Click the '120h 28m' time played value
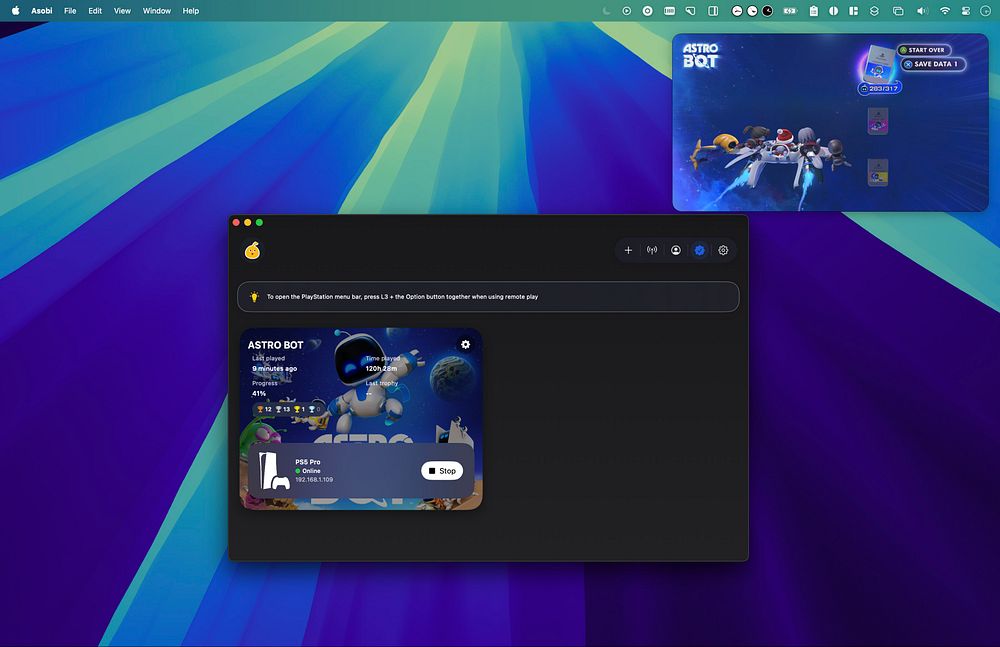The width and height of the screenshot is (1000, 647). pos(381,369)
